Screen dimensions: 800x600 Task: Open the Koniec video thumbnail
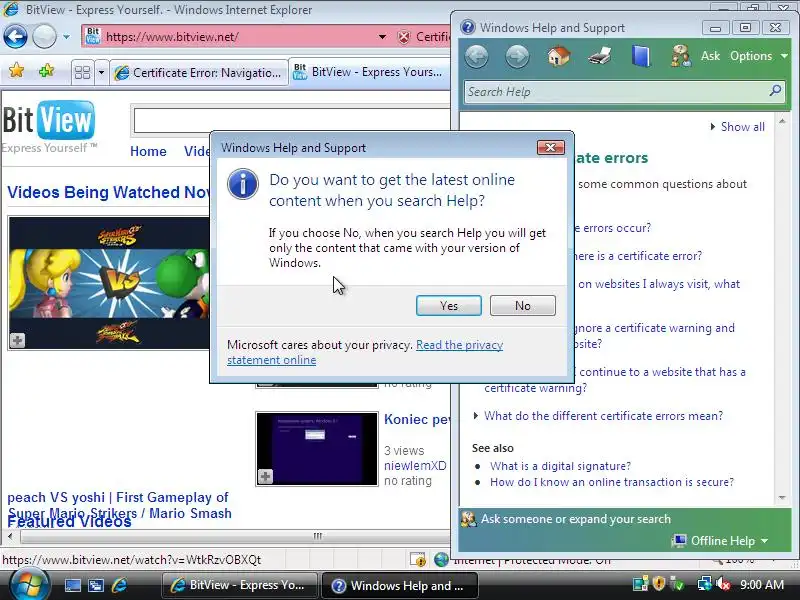317,449
